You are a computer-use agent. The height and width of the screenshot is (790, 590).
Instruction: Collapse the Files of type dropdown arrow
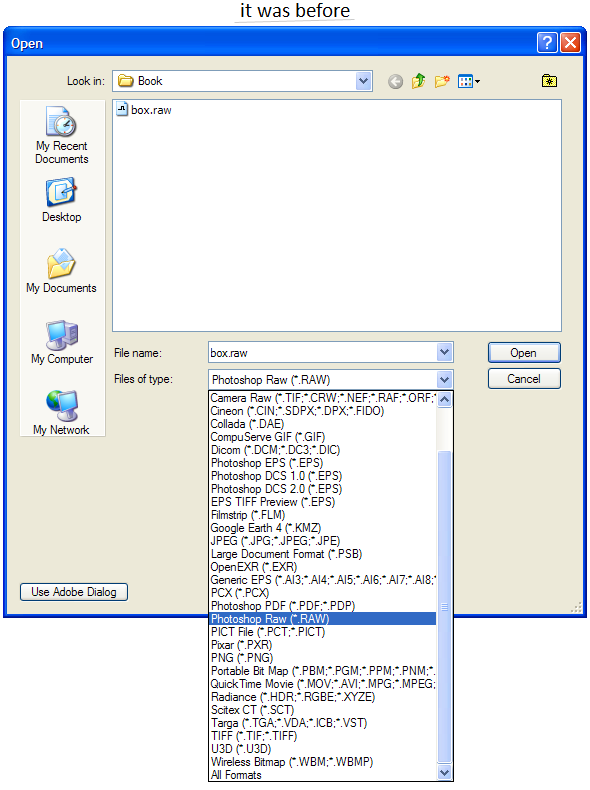[x=444, y=379]
